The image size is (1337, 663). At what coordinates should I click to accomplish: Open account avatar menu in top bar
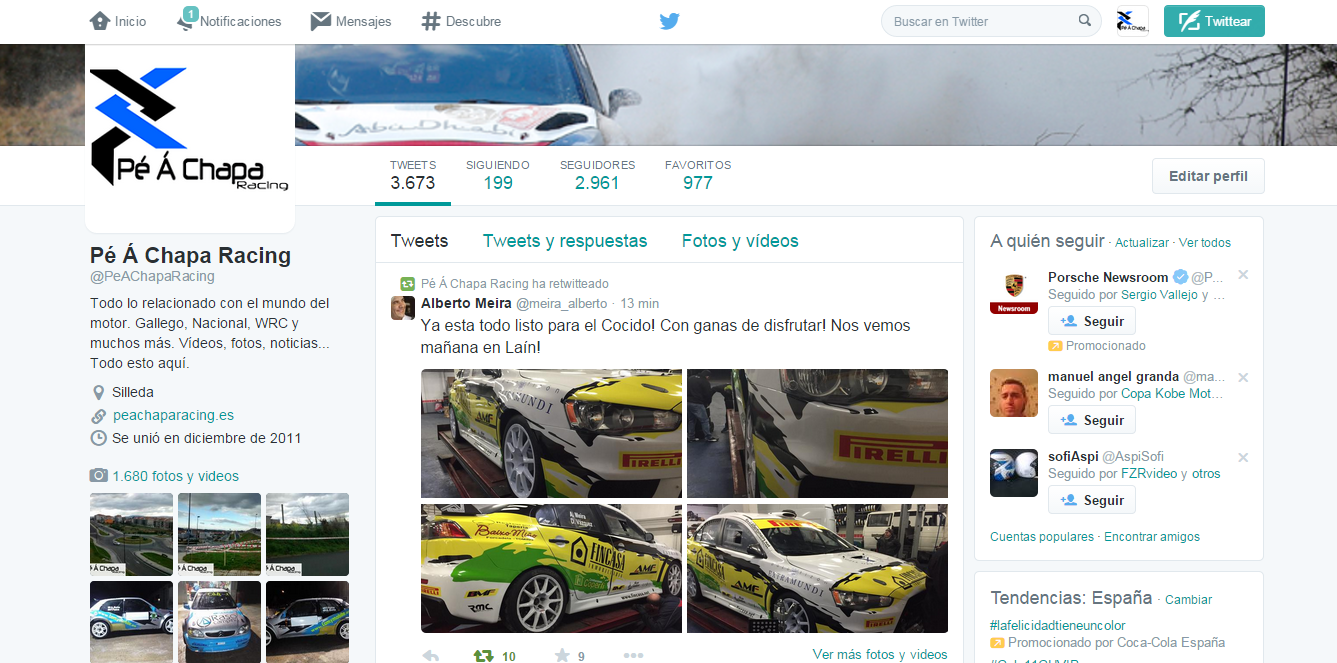1132,21
